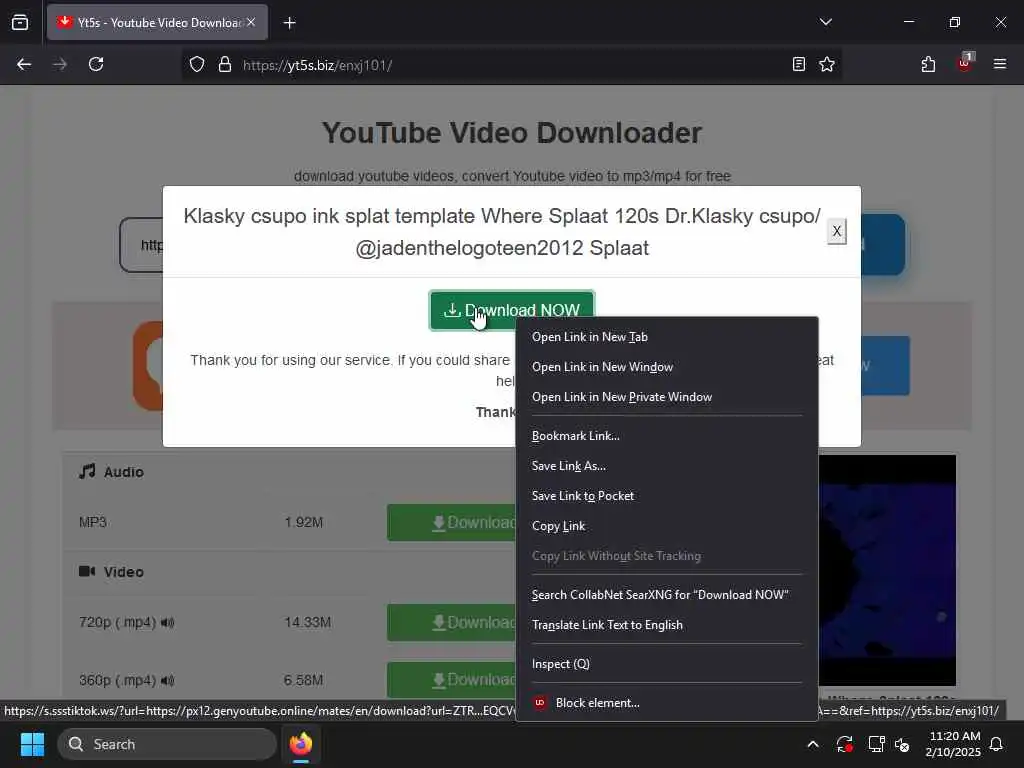Click the Firefox View icon

click(x=20, y=22)
